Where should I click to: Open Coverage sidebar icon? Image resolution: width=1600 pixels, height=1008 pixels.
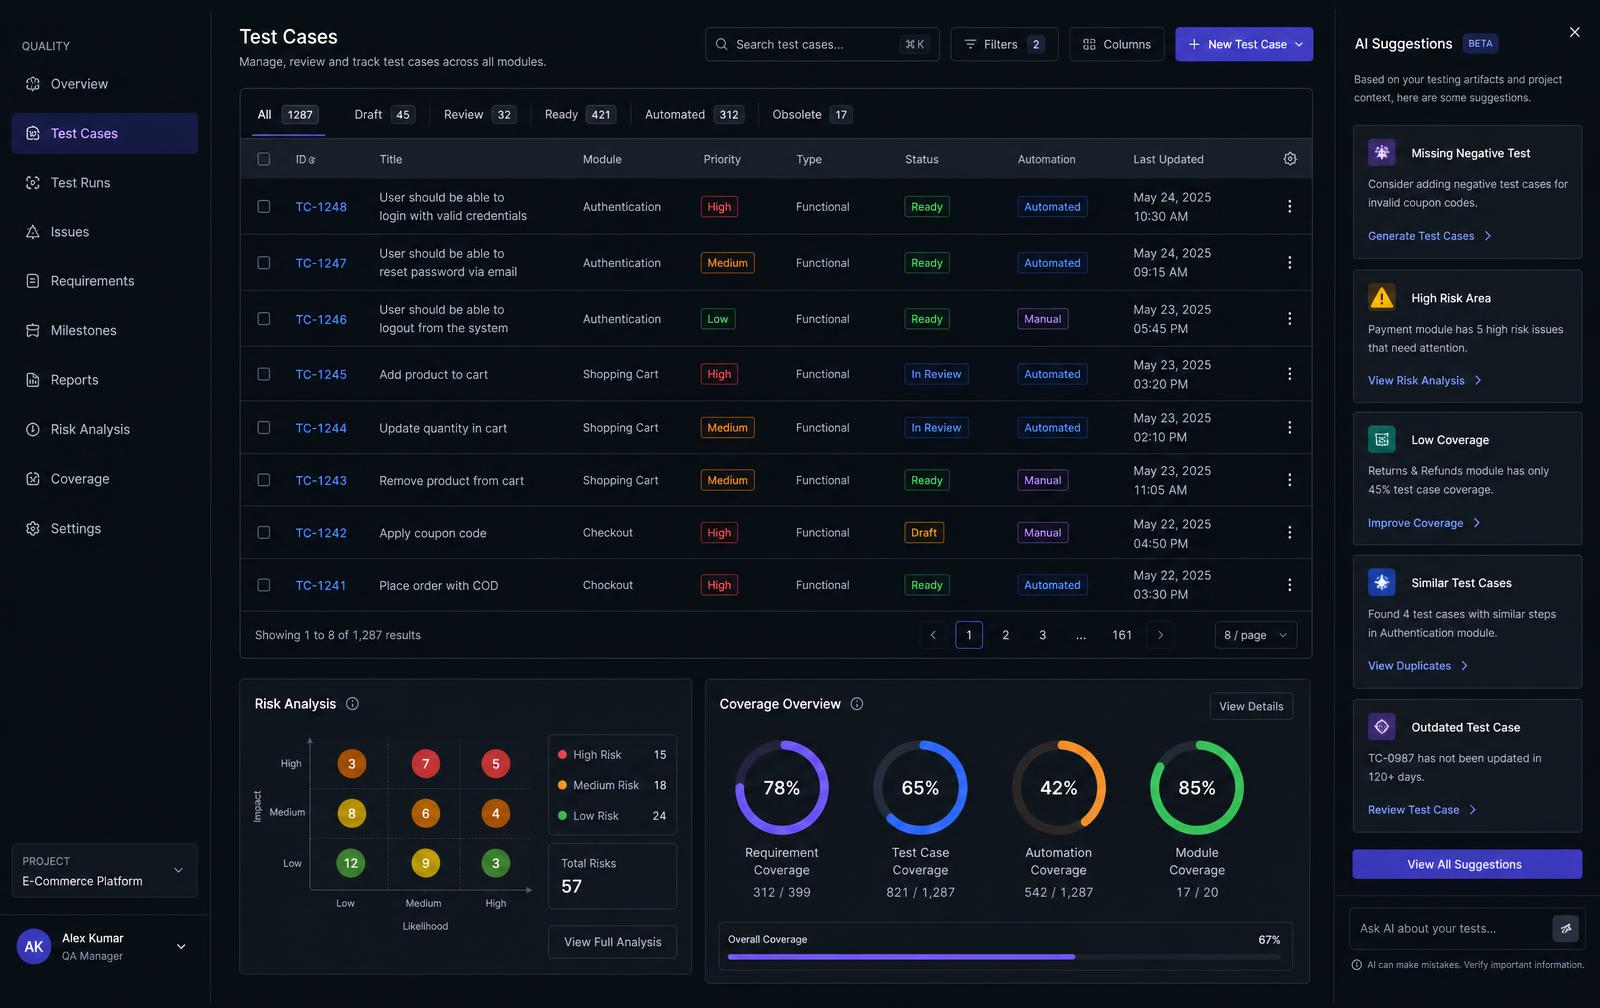pos(33,479)
